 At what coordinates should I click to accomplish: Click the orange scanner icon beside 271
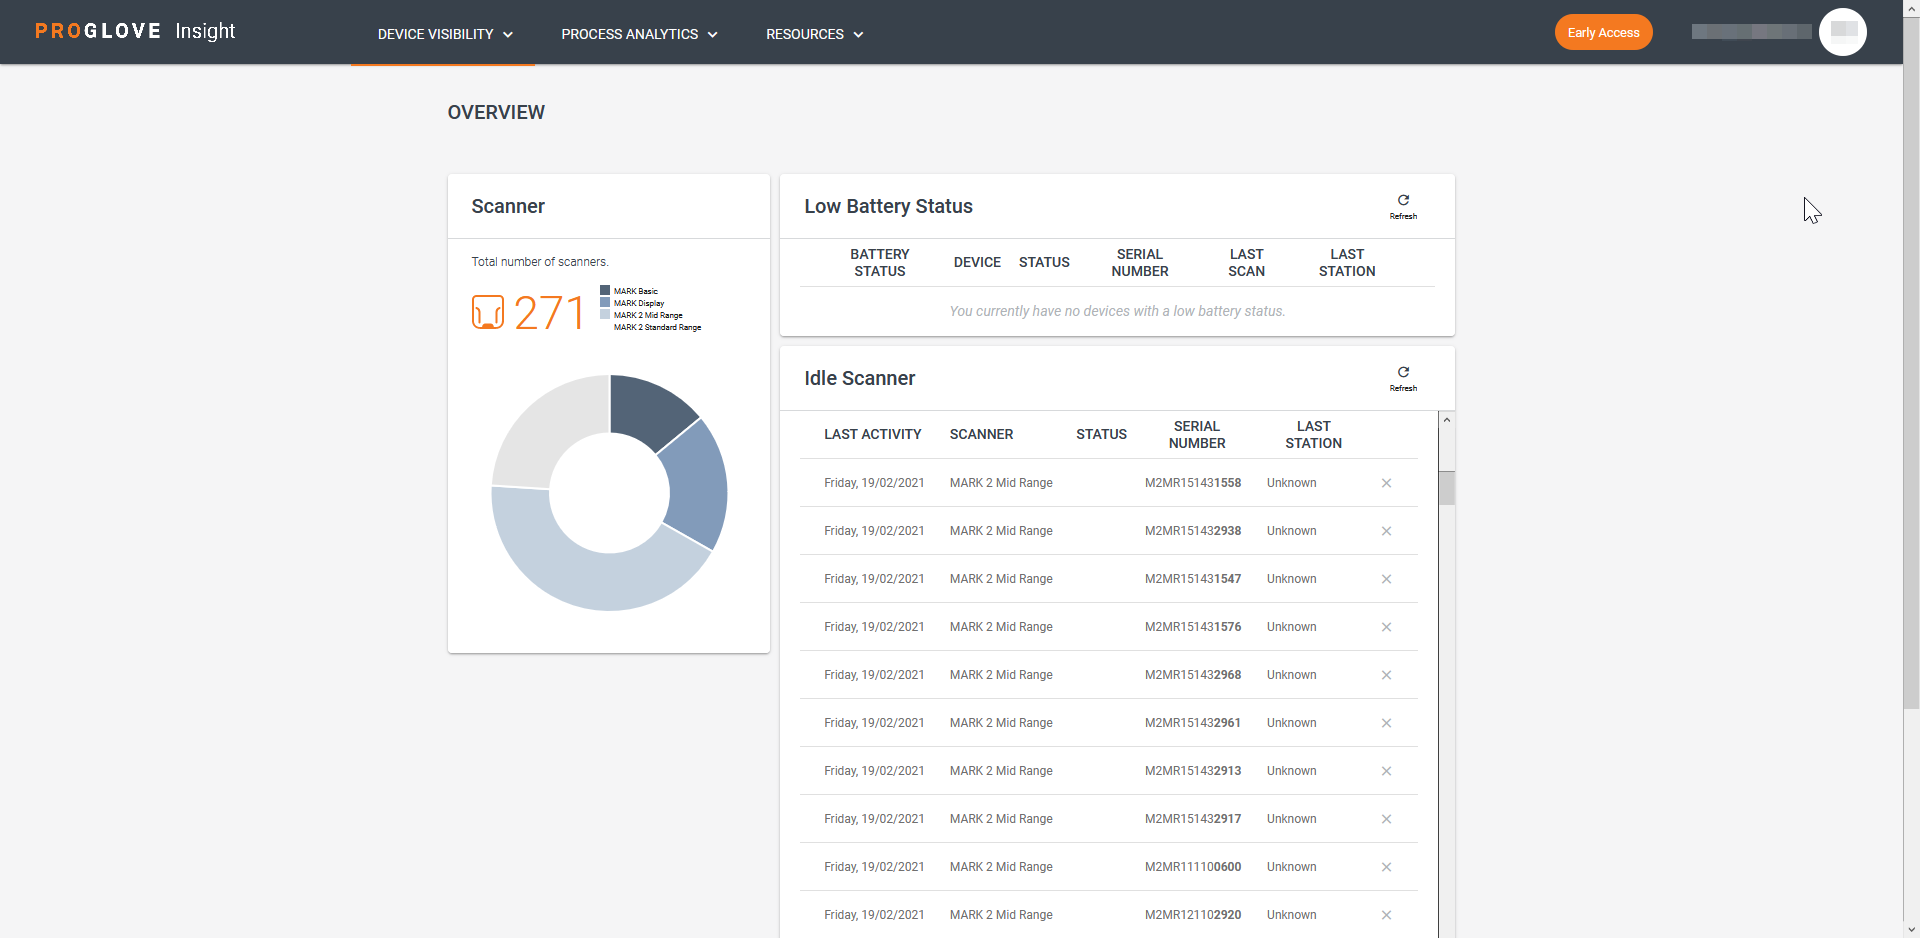pyautogui.click(x=488, y=312)
